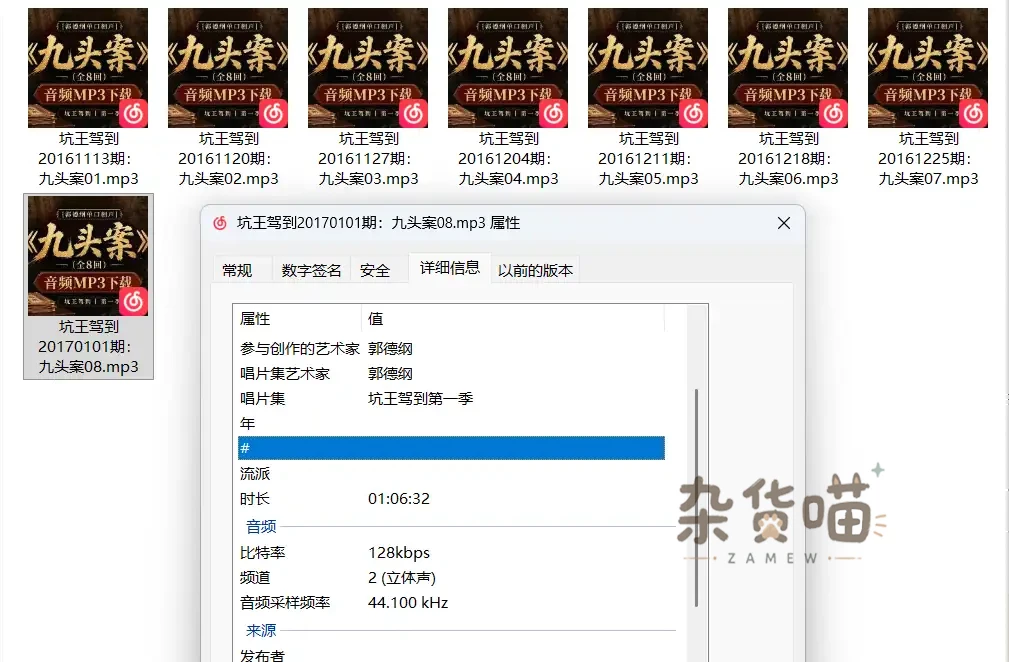
Task: Click the 时长 property label
Action: (x=255, y=499)
